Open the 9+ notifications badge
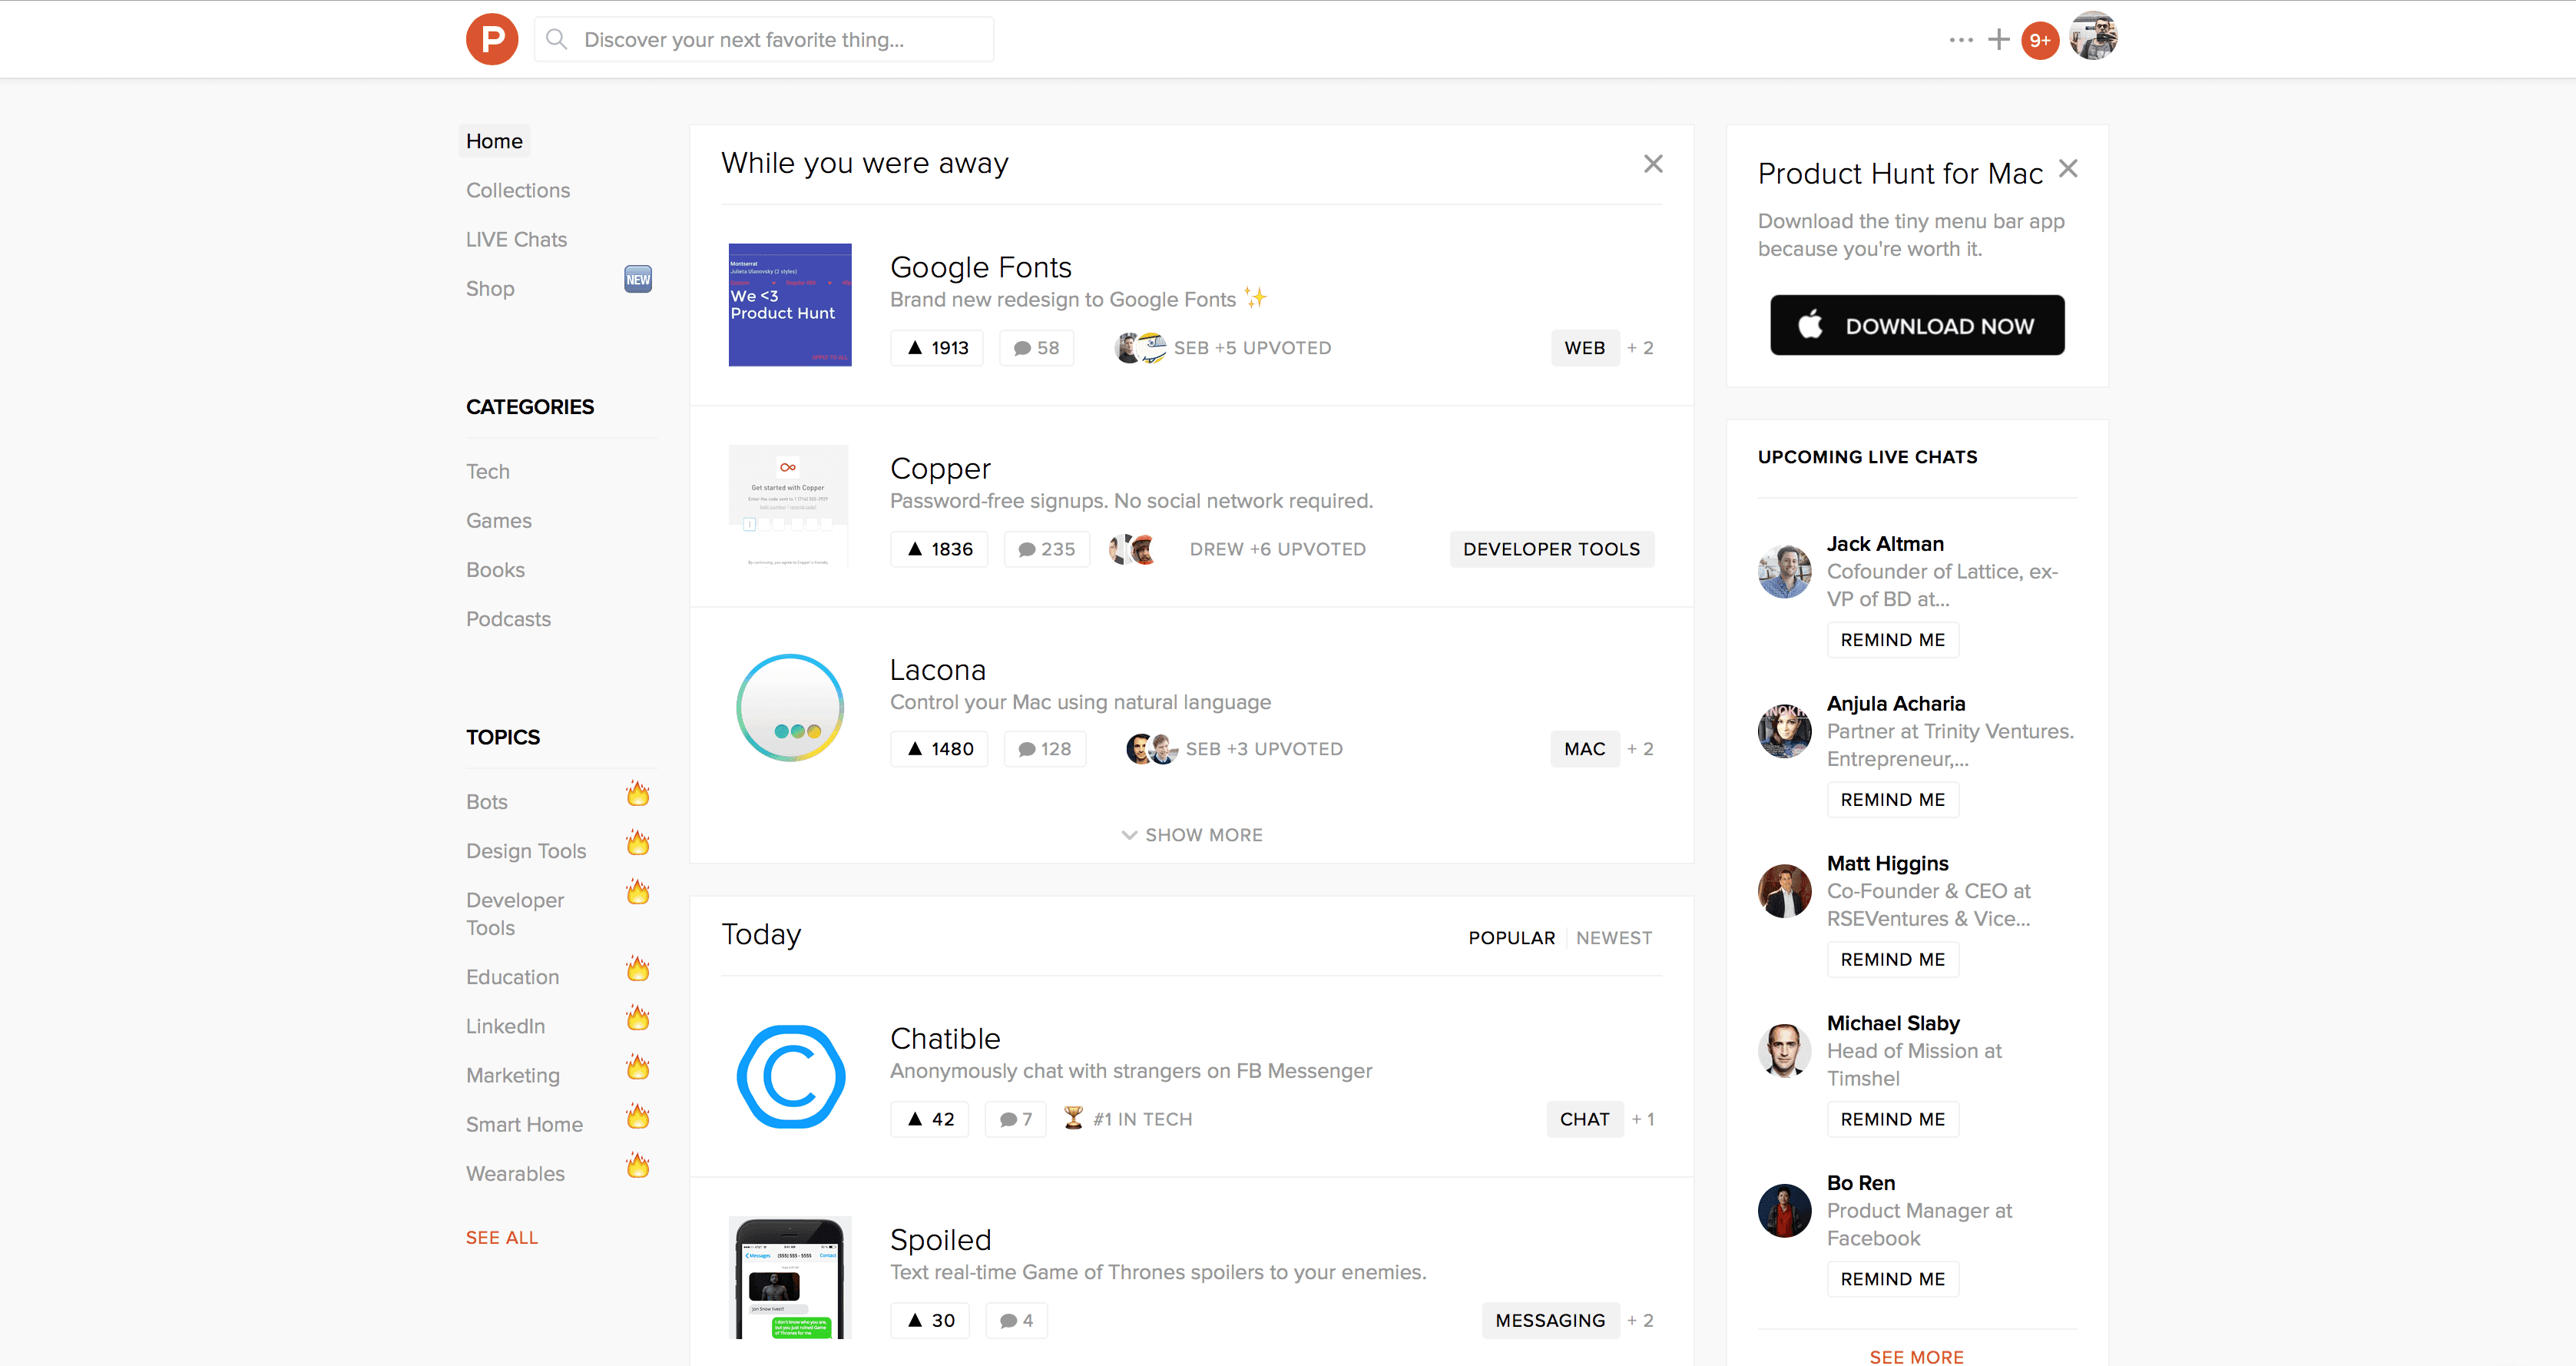 [2040, 40]
